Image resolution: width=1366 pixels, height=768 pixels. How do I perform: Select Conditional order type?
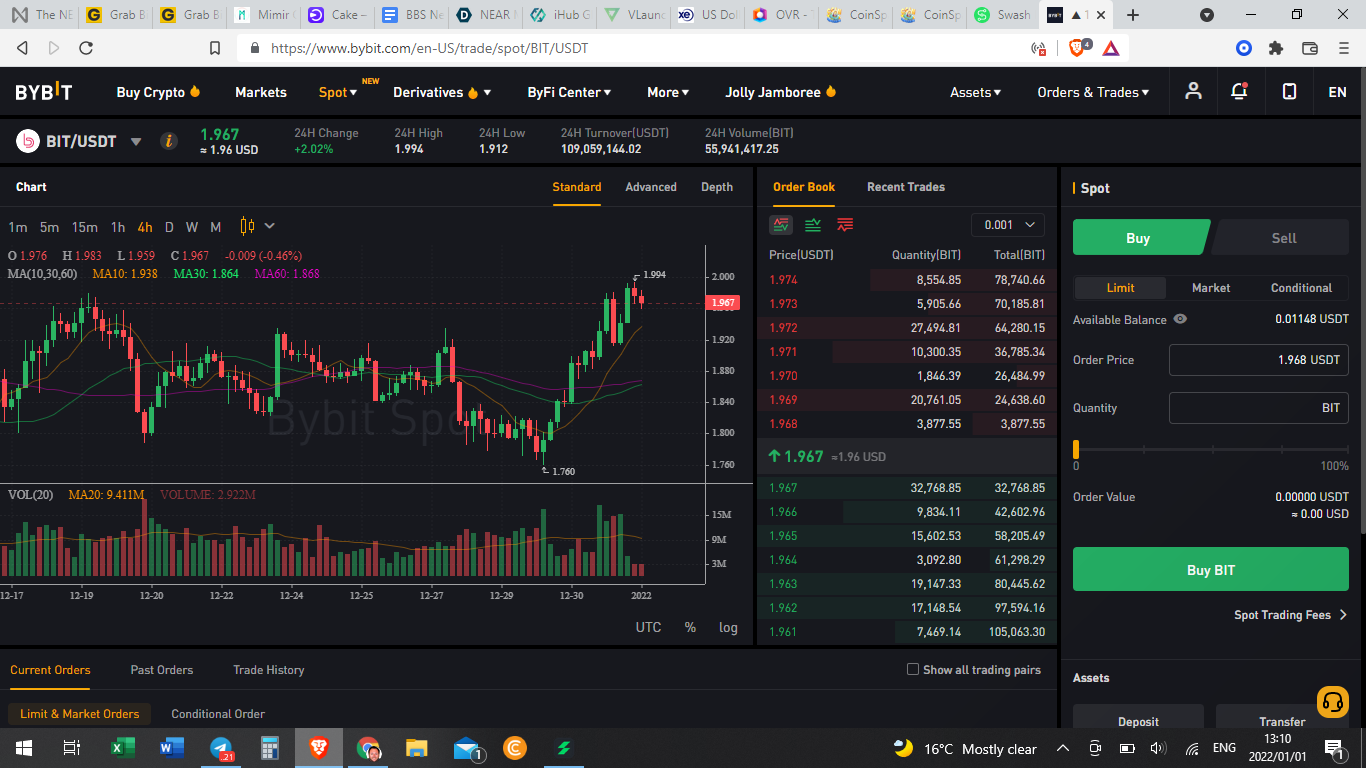(x=1301, y=288)
